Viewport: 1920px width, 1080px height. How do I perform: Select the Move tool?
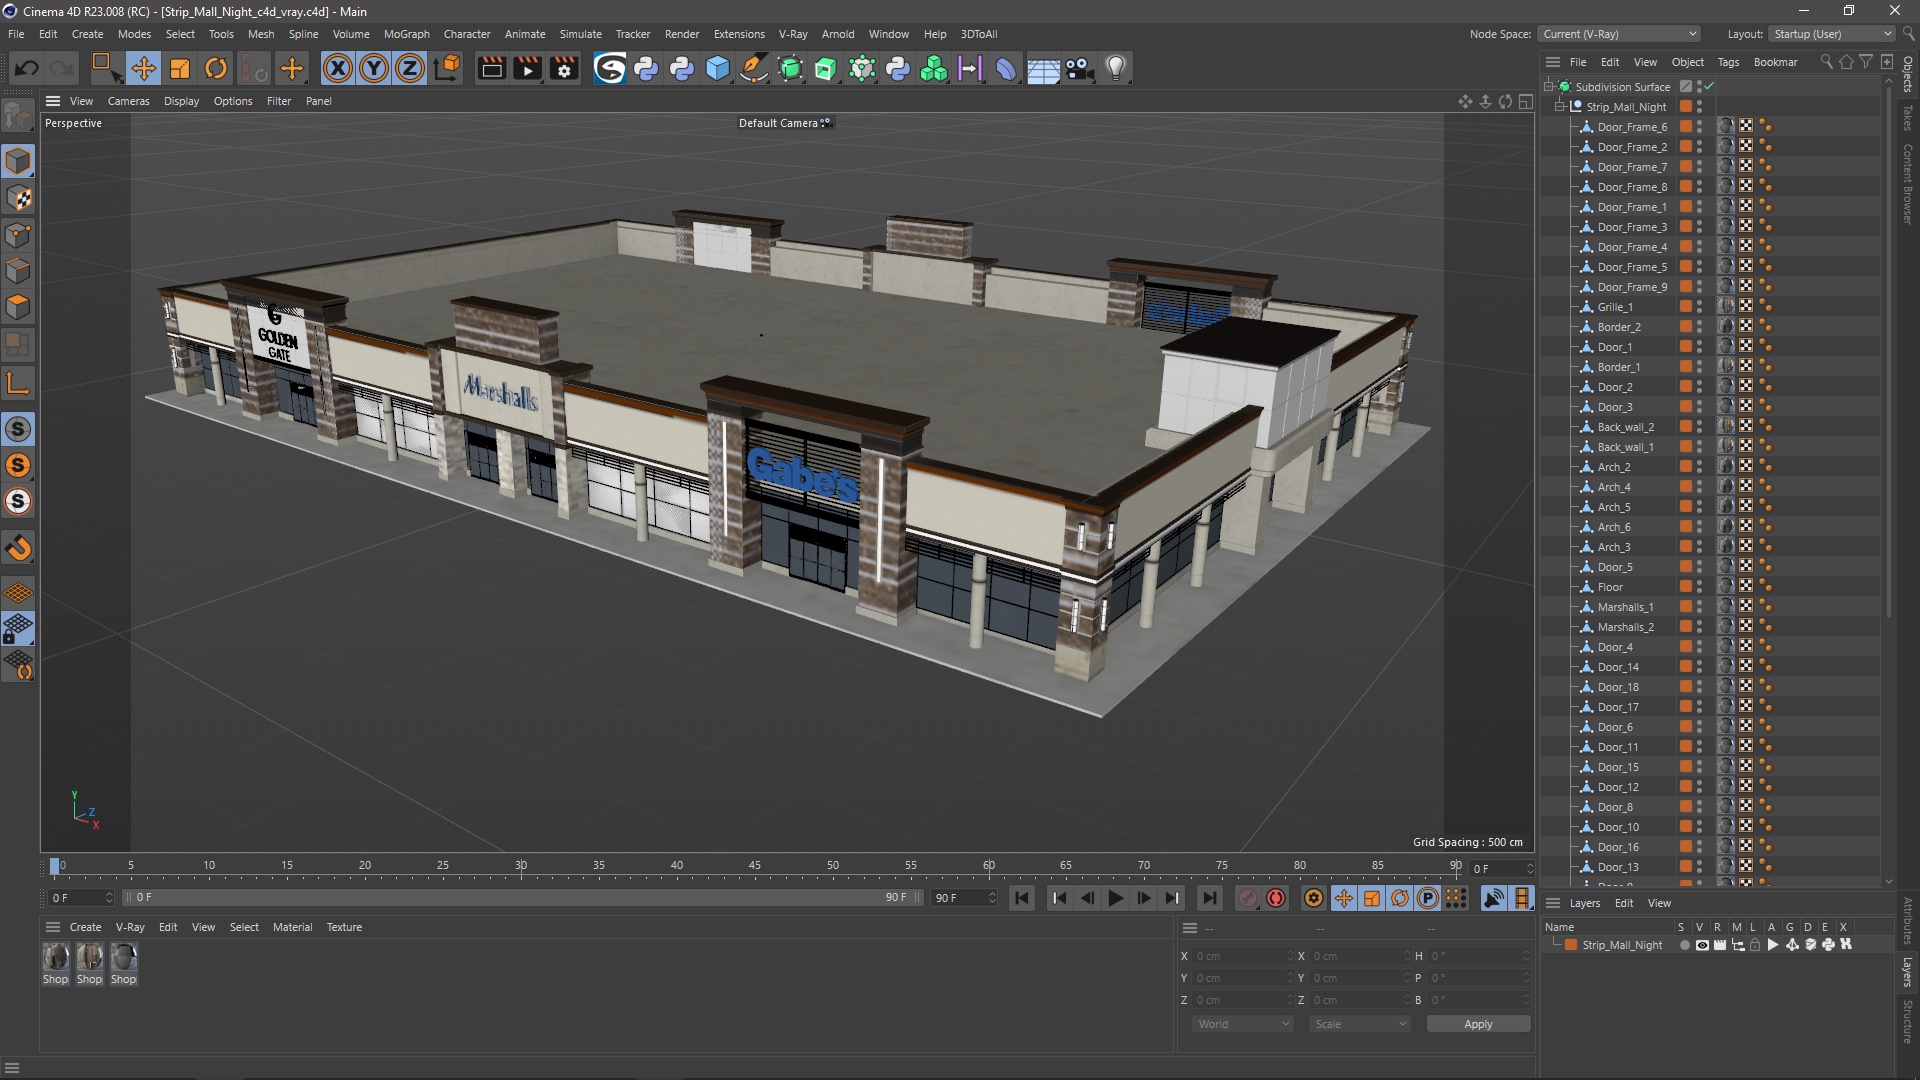(143, 68)
